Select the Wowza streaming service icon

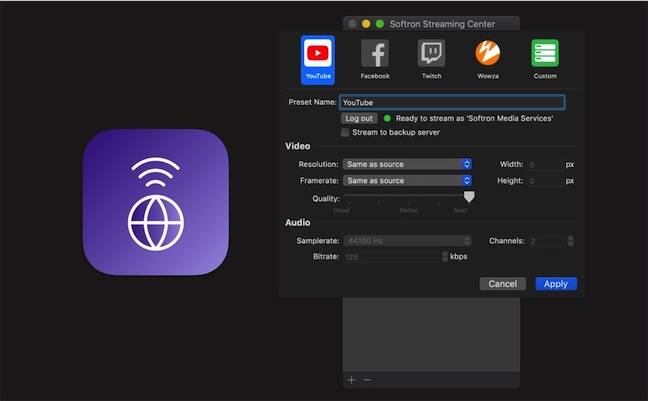pos(488,60)
